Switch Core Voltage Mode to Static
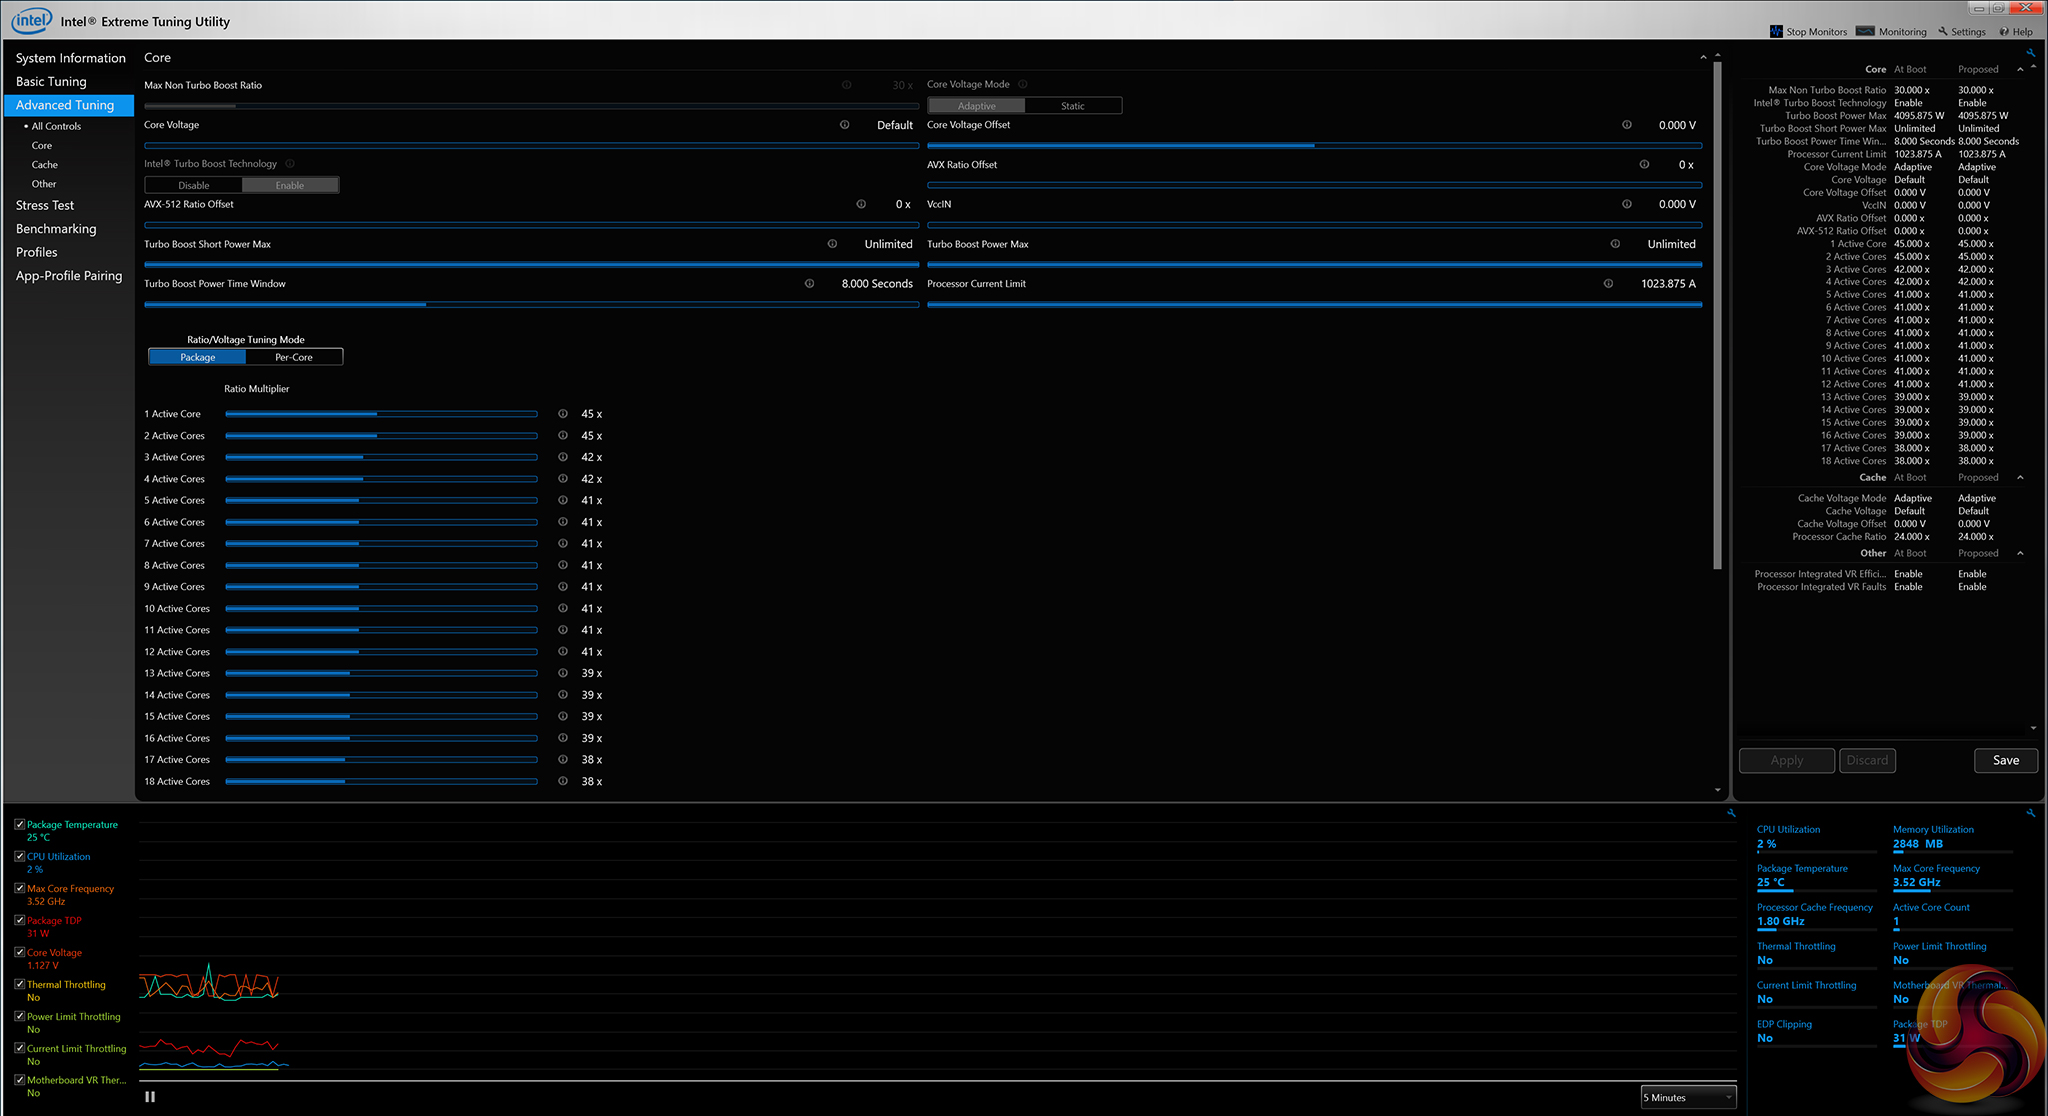Screen dimensions: 2048x1116 tap(1072, 106)
